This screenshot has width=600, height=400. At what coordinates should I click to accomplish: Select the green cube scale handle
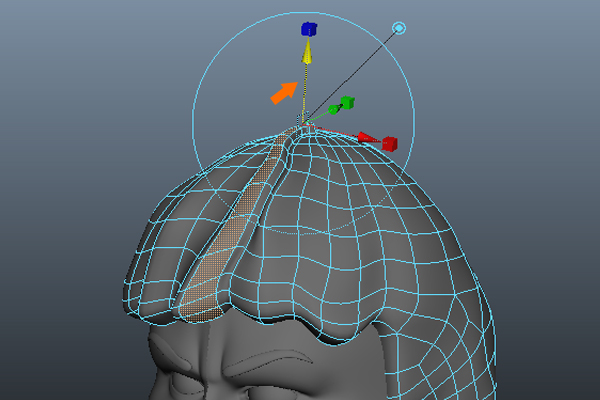tap(347, 103)
